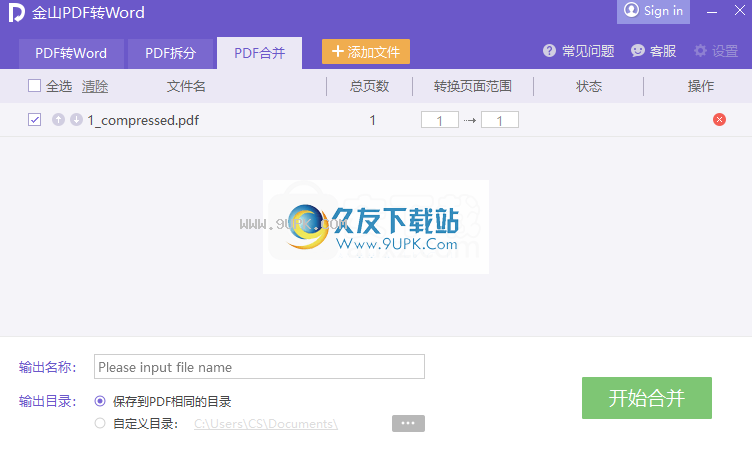Click the output file name input field
Screen dimensions: 752x454
coord(259,367)
